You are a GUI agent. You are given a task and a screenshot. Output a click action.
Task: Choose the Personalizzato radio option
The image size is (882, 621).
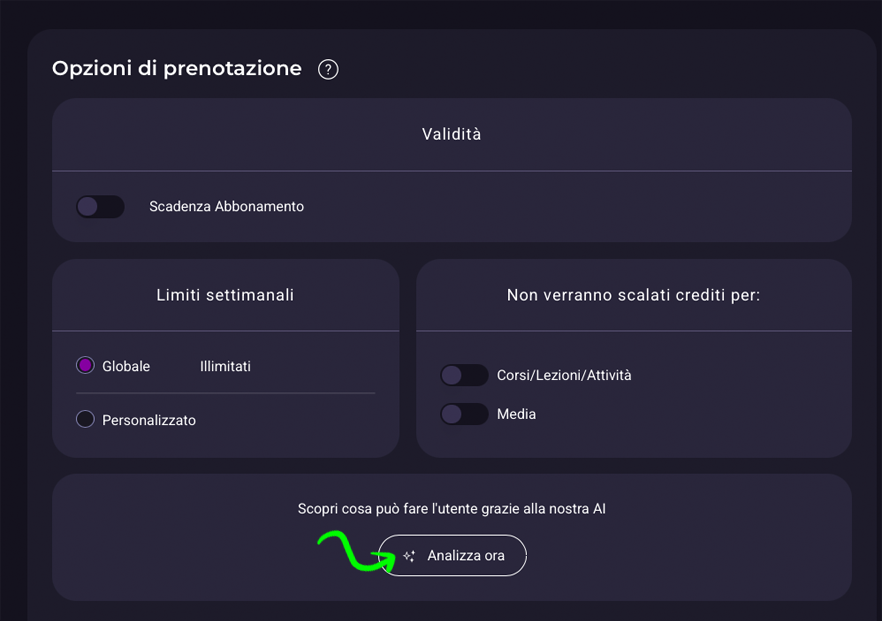tap(85, 420)
